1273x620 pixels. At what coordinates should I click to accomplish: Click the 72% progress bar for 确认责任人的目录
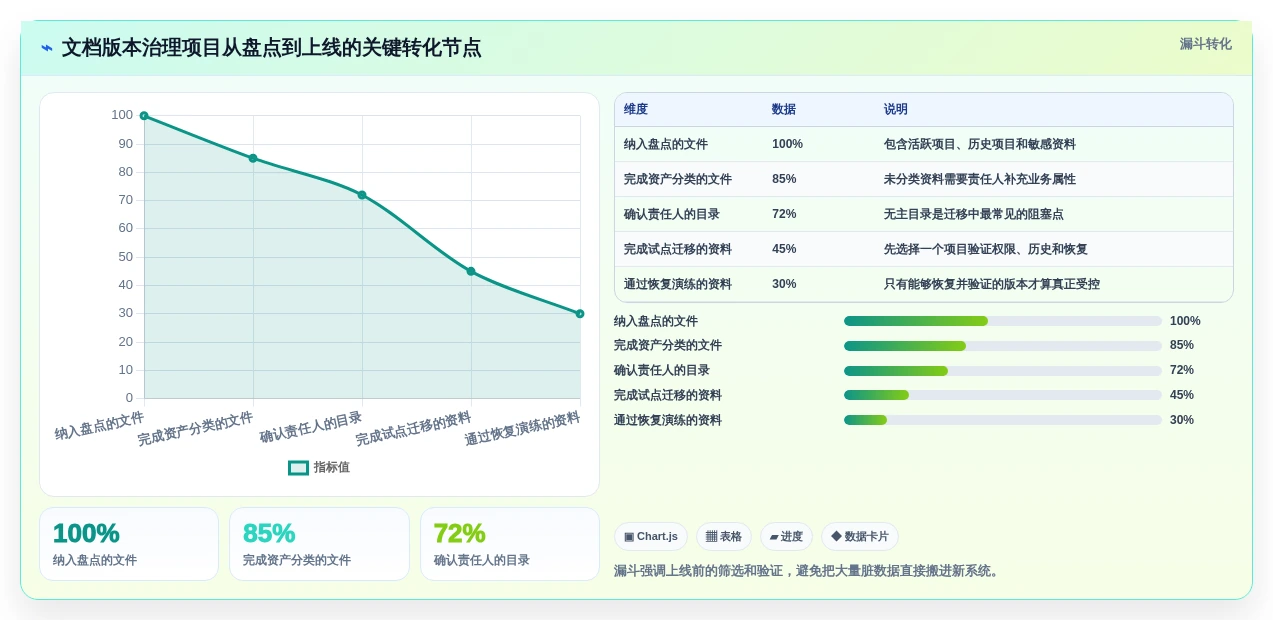[x=1003, y=371]
